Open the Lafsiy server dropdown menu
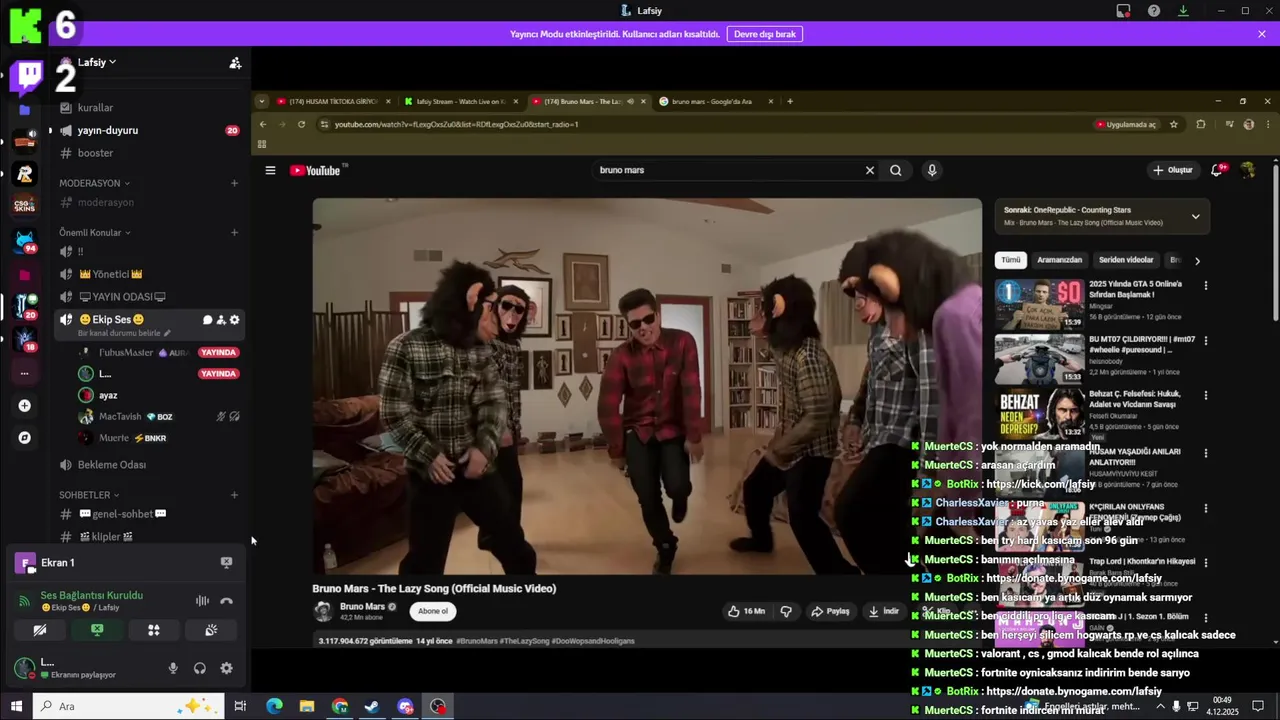1280x720 pixels. [97, 62]
